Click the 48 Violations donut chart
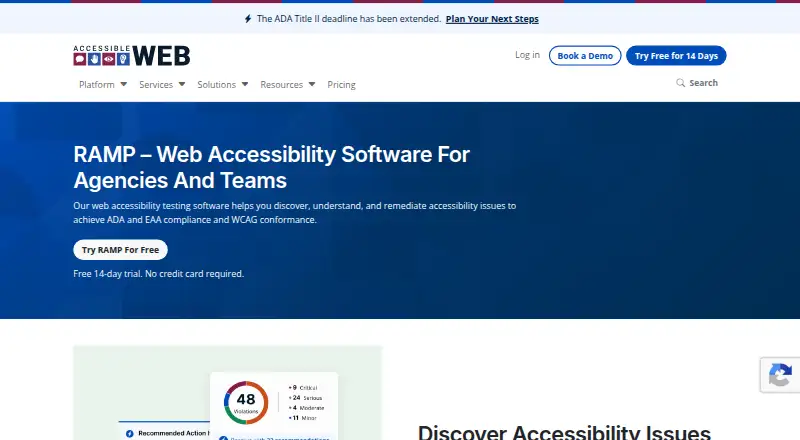Viewport: 800px width, 440px height. point(246,403)
